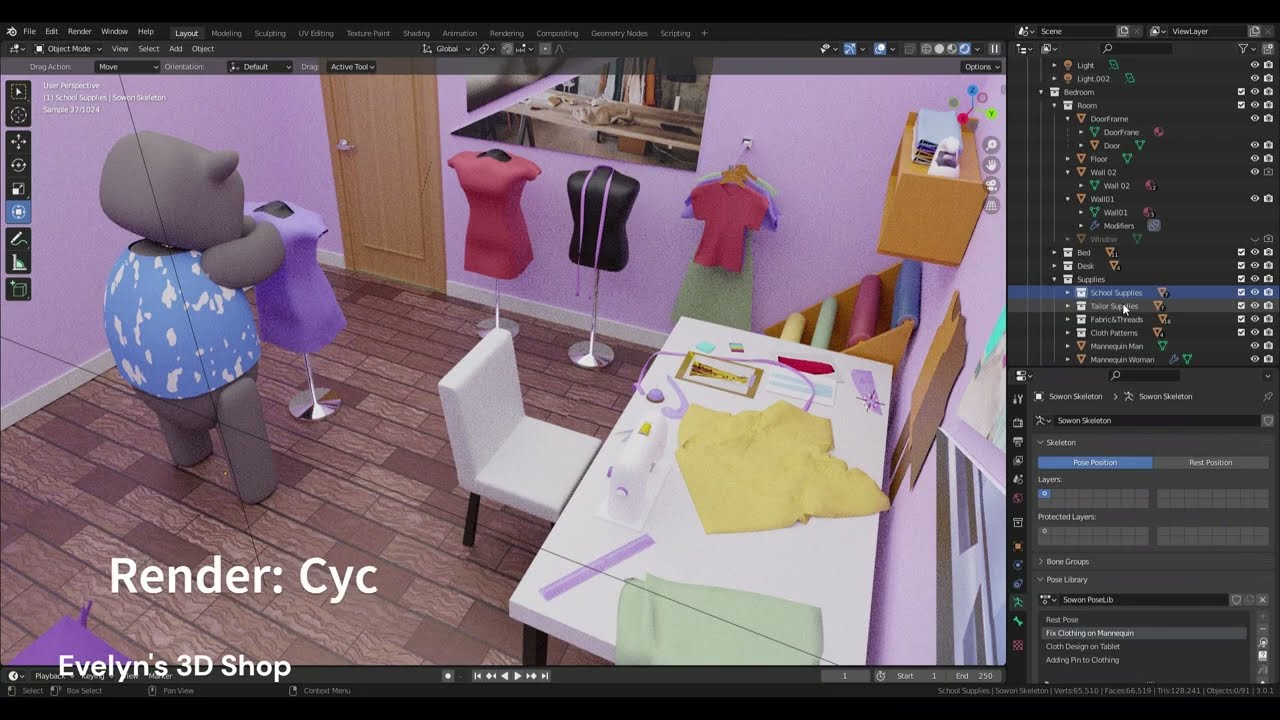The image size is (1280, 720).
Task: Open the Physics properties tab
Action: 1018,565
